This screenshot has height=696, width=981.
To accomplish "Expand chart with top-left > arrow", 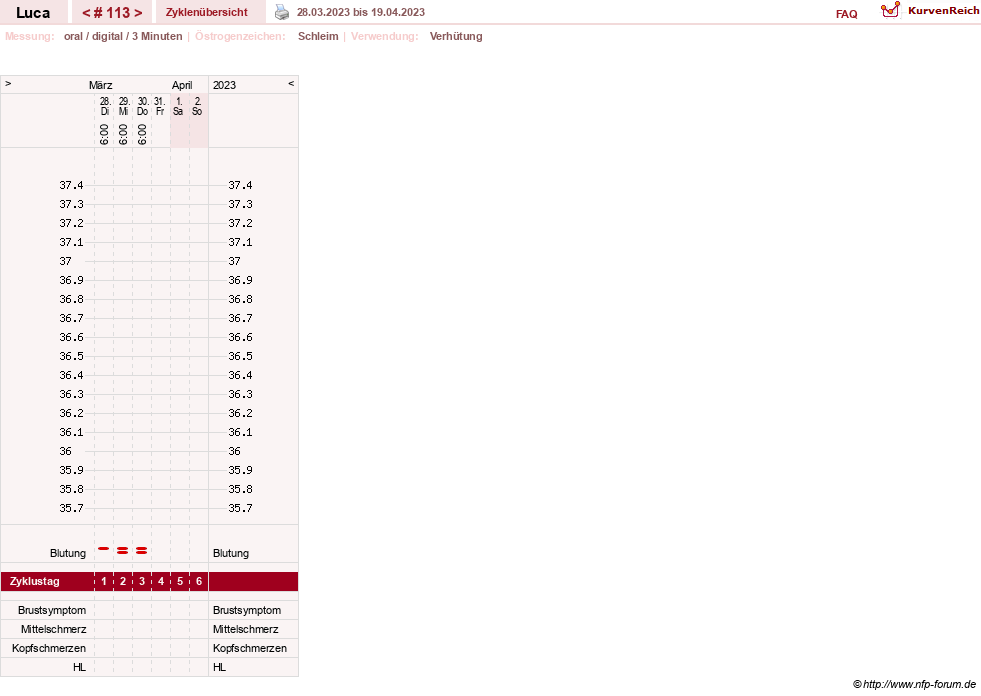I will point(8,83).
